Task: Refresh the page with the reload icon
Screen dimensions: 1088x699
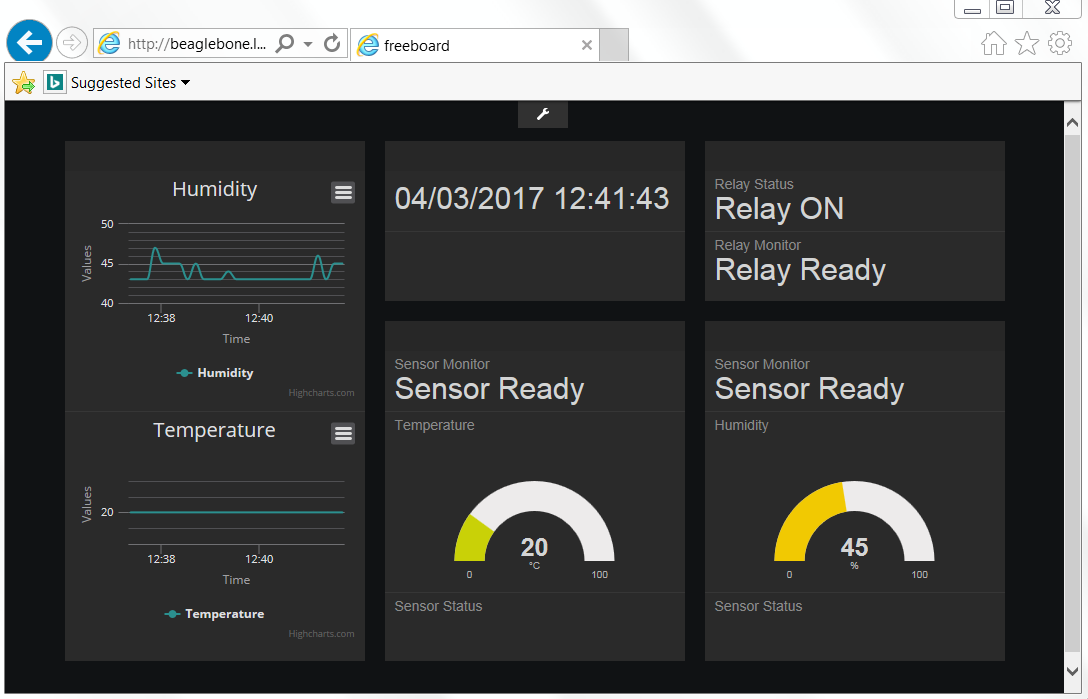Action: click(x=332, y=44)
